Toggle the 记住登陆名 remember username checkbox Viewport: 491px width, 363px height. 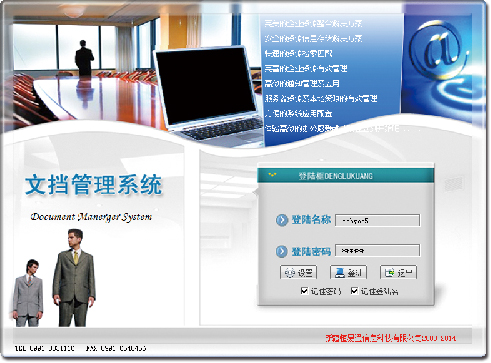coord(354,291)
